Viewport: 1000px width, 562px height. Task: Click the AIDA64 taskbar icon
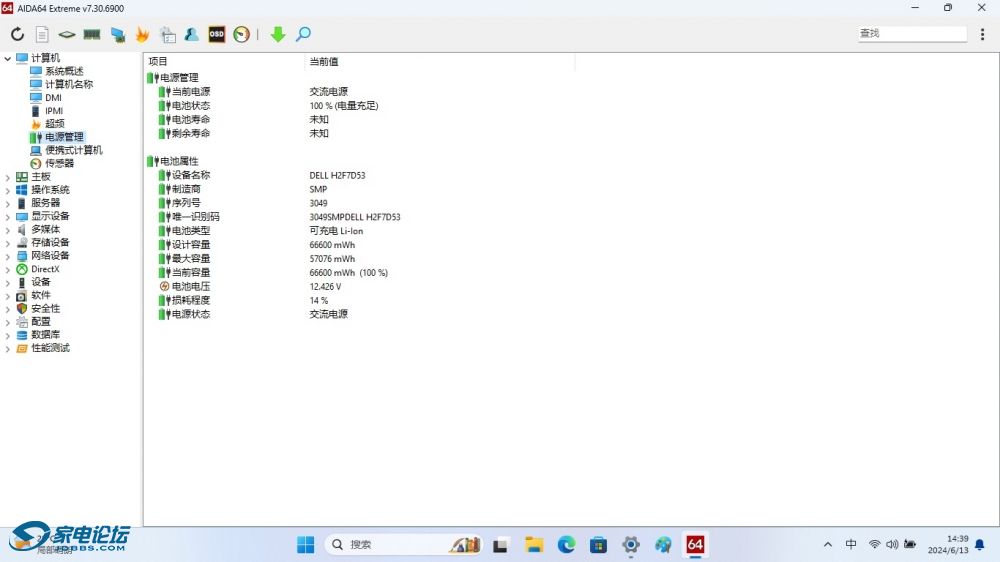(695, 544)
